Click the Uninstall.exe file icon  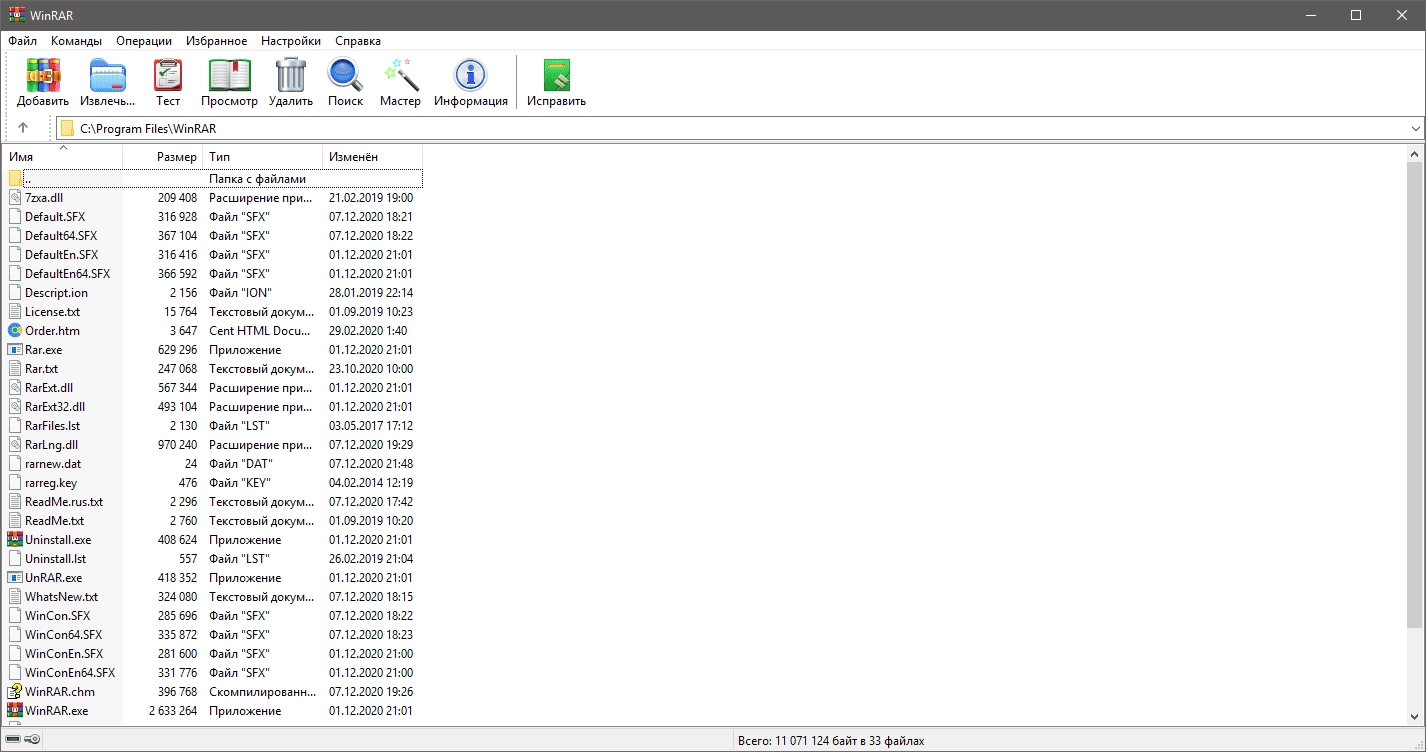click(15, 539)
